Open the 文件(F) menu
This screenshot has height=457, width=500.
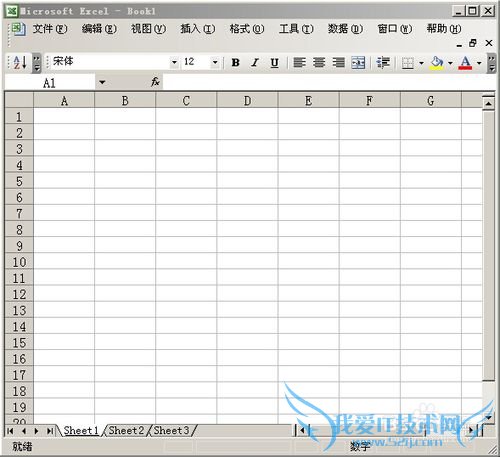pos(50,29)
